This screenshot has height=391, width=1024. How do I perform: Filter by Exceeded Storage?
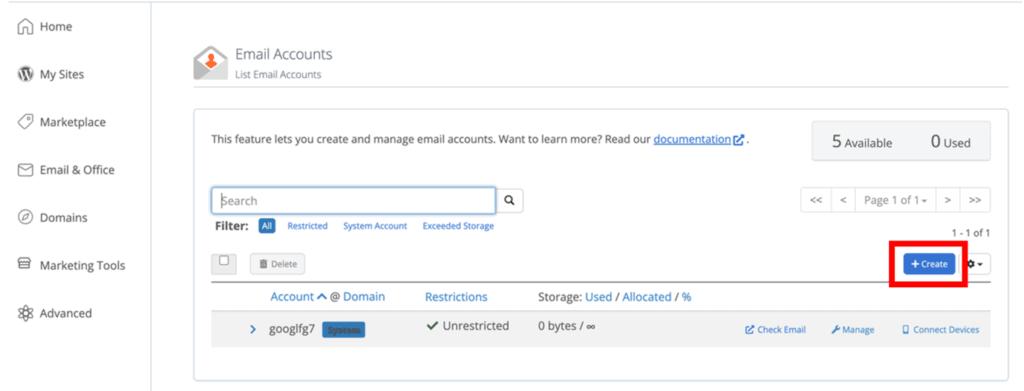click(458, 226)
